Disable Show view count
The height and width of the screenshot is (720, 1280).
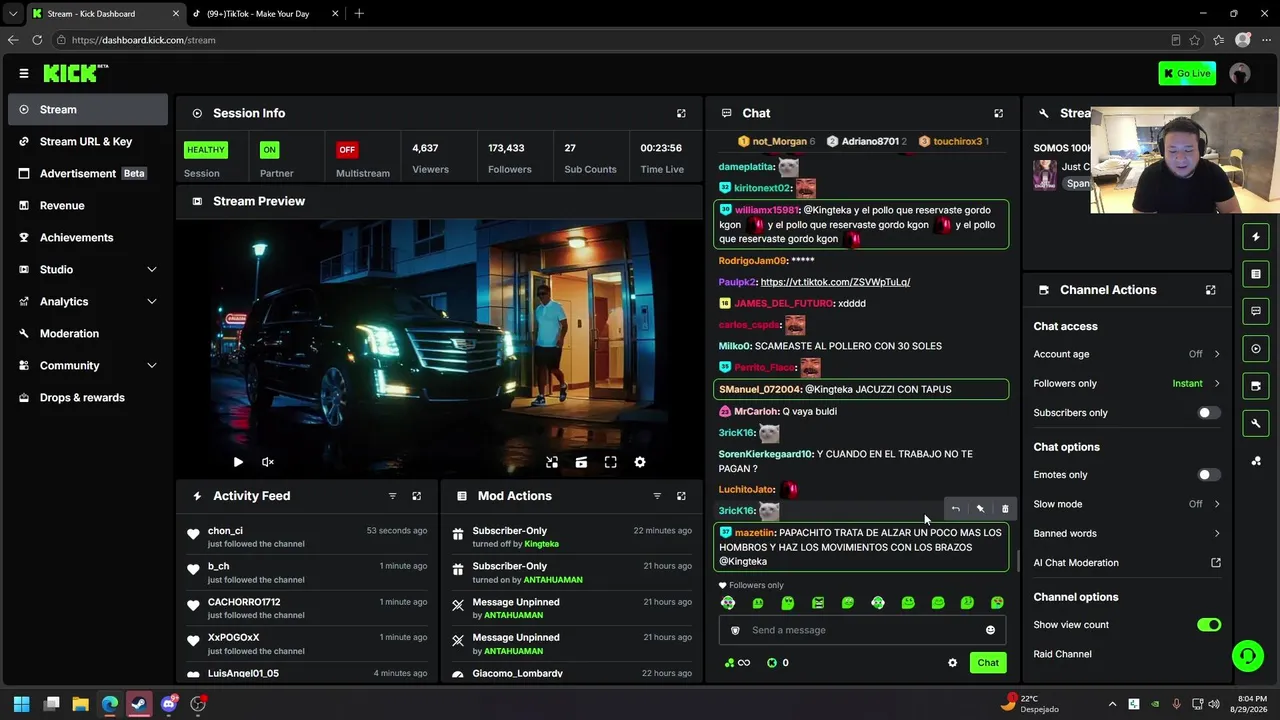point(1209,625)
